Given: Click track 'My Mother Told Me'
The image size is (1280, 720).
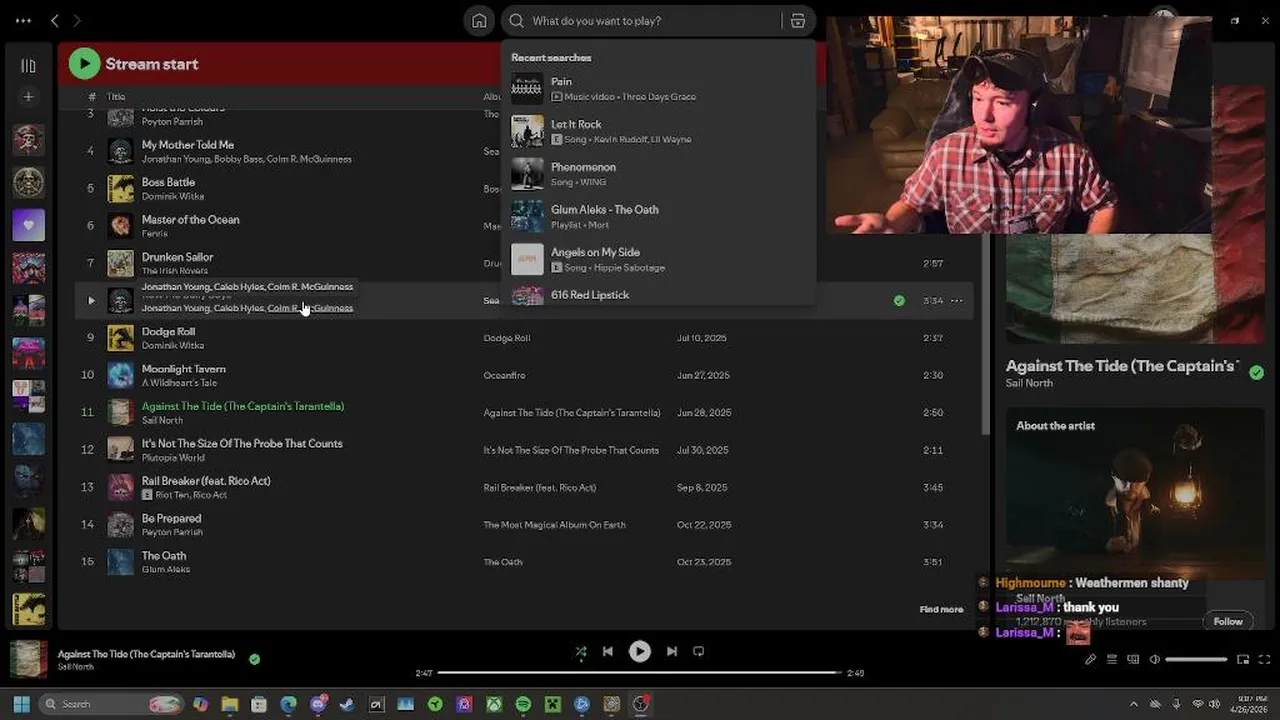Looking at the screenshot, I should (188, 145).
